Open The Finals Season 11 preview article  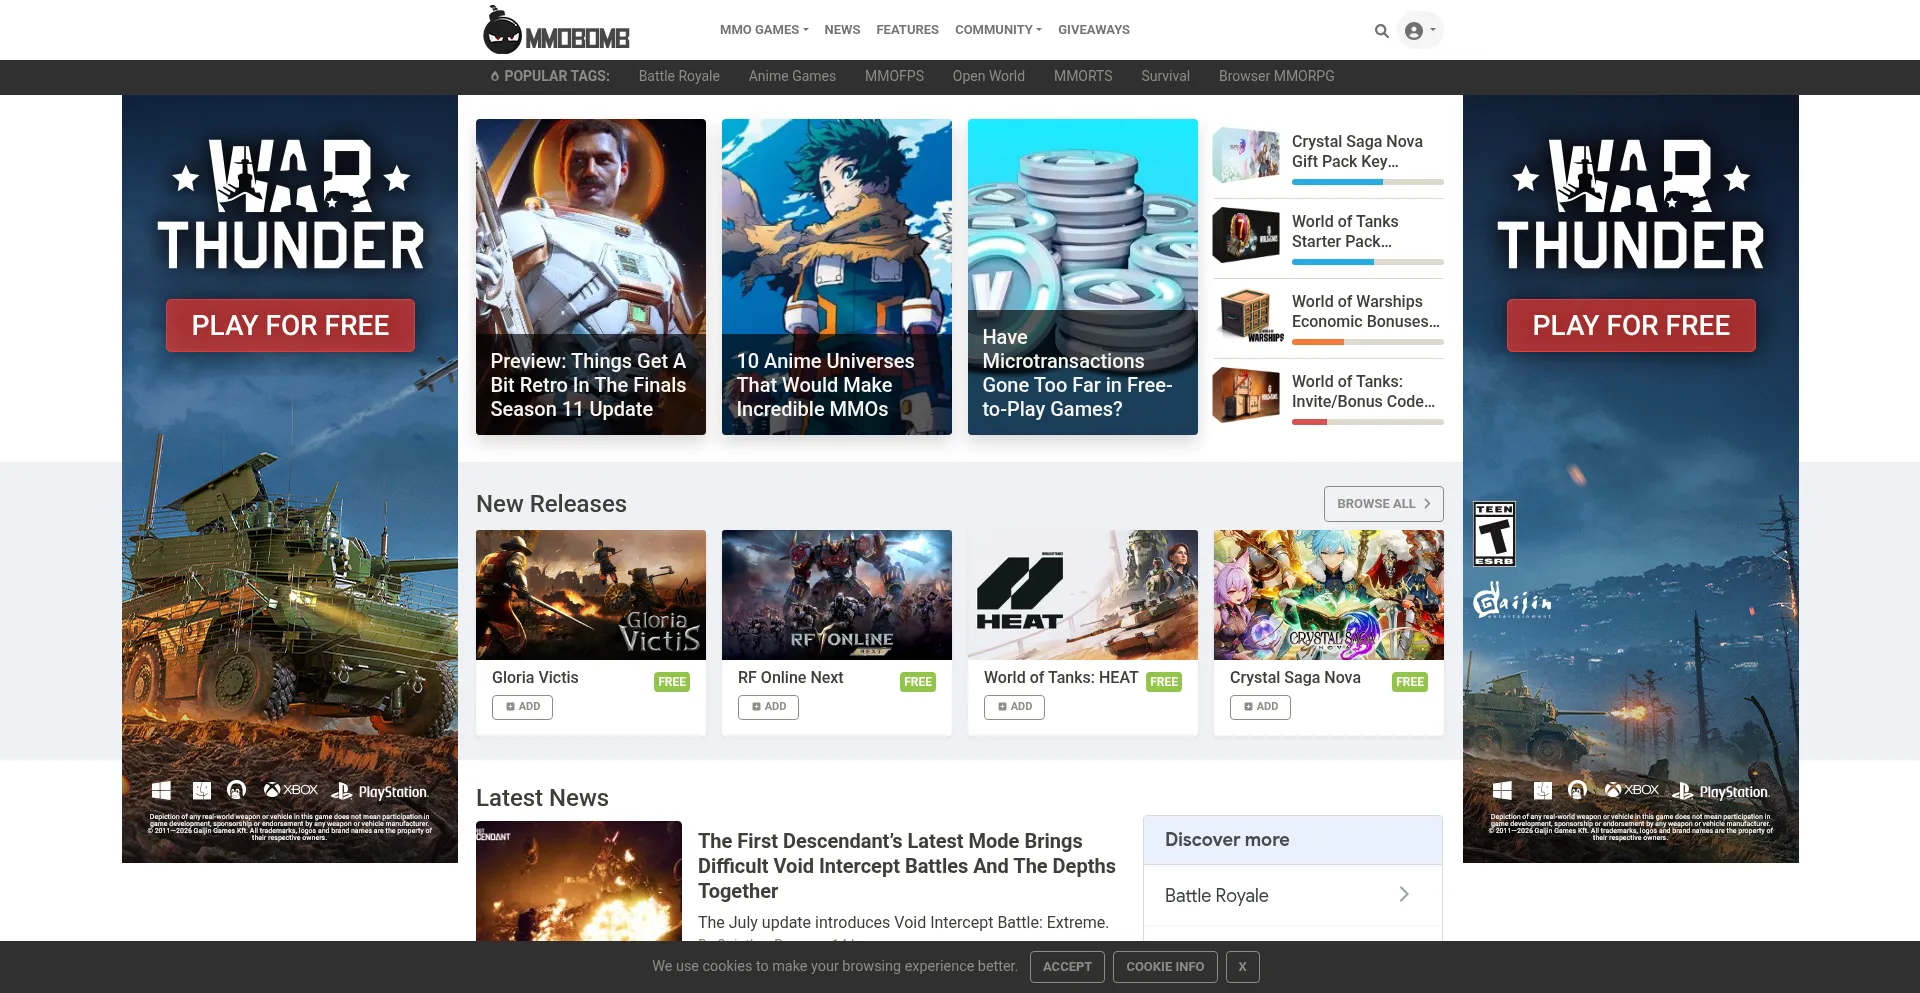pyautogui.click(x=591, y=277)
